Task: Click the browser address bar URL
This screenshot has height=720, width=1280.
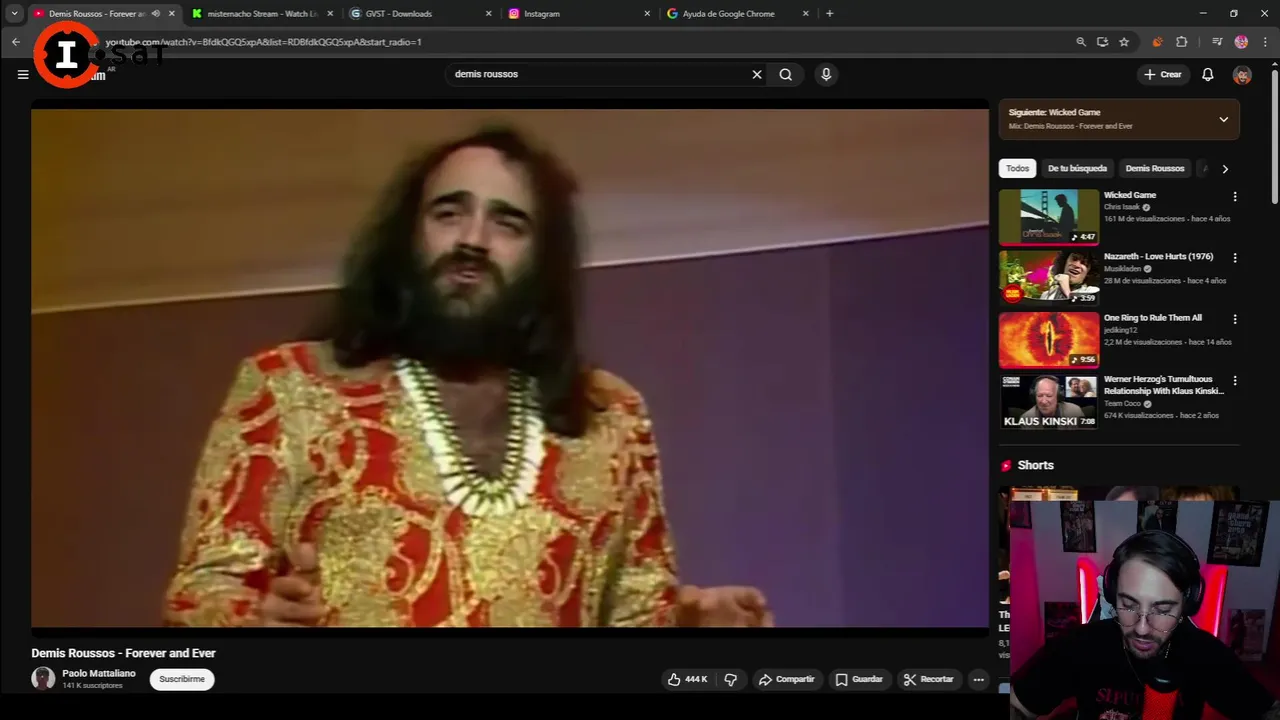Action: (264, 42)
